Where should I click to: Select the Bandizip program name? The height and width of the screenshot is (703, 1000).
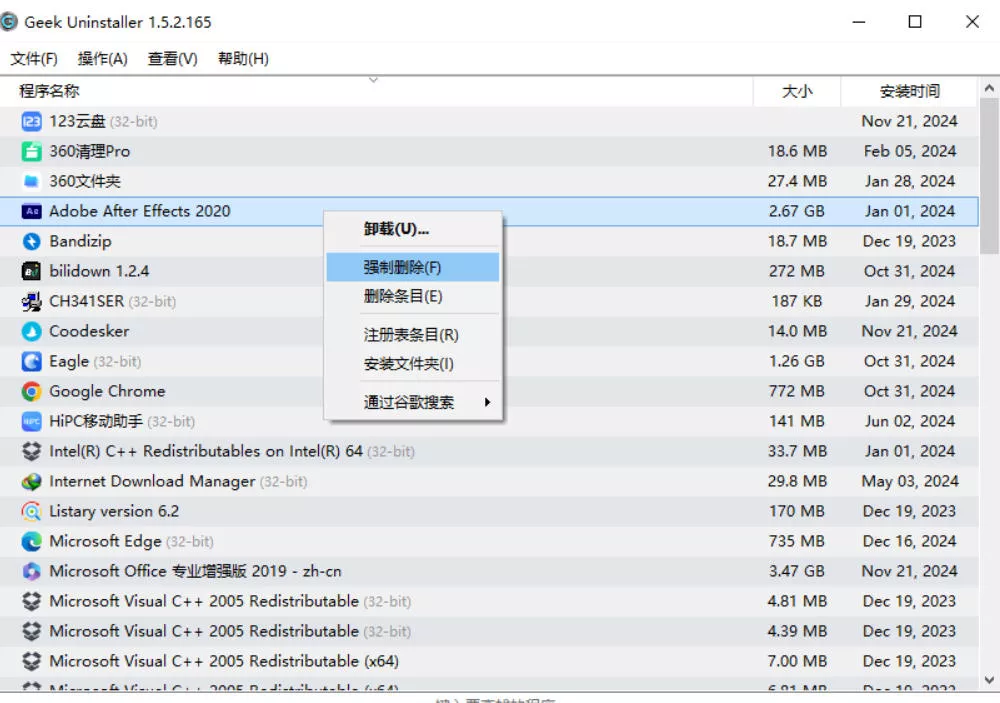pyautogui.click(x=80, y=241)
